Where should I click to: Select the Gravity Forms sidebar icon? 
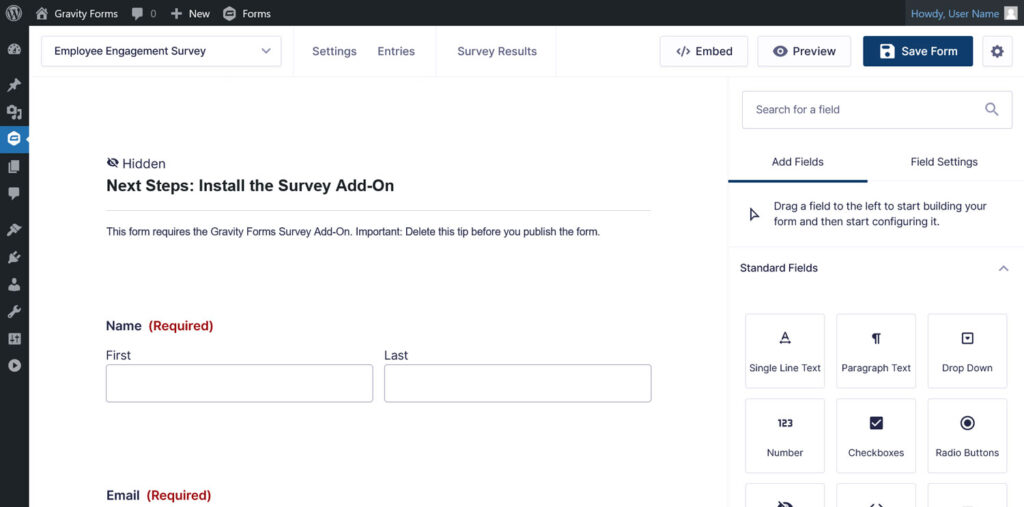click(x=14, y=139)
